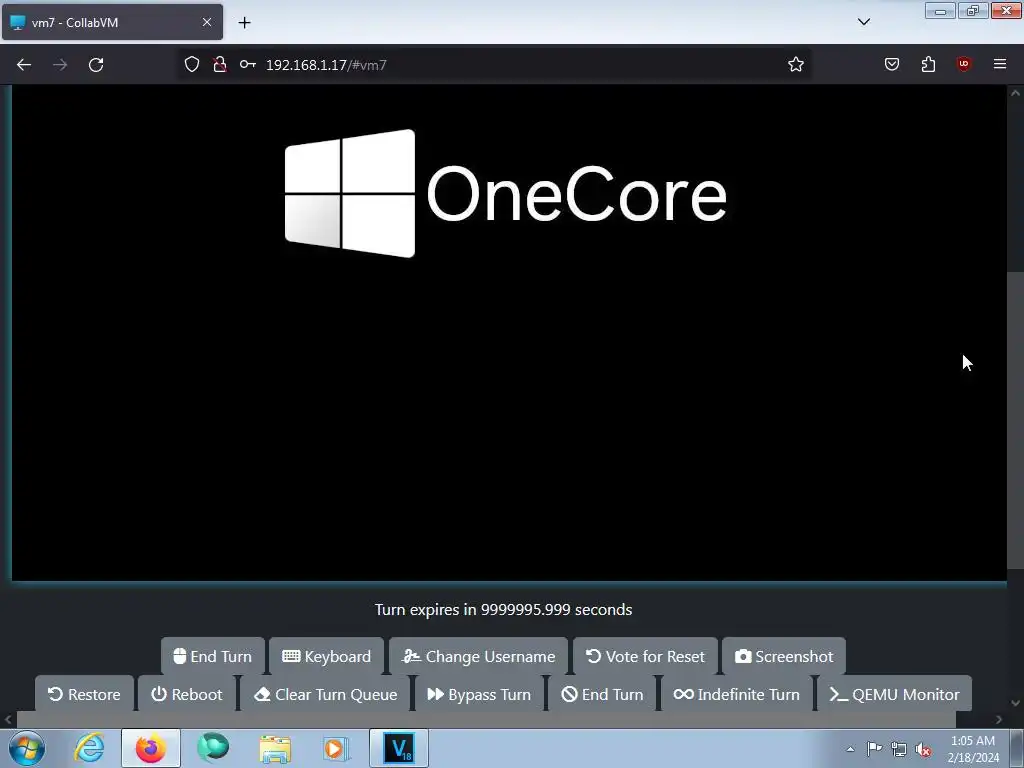Show hidden system tray icons
The width and height of the screenshot is (1024, 768).
click(x=850, y=749)
